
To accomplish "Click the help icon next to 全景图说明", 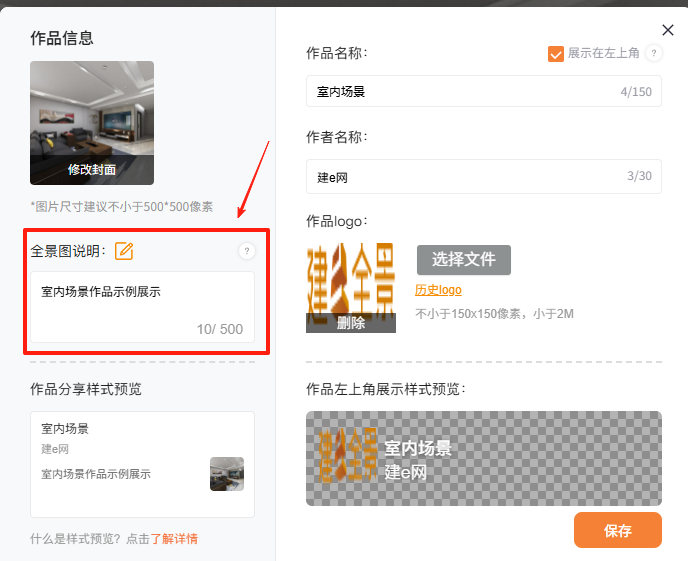I will pos(246,251).
